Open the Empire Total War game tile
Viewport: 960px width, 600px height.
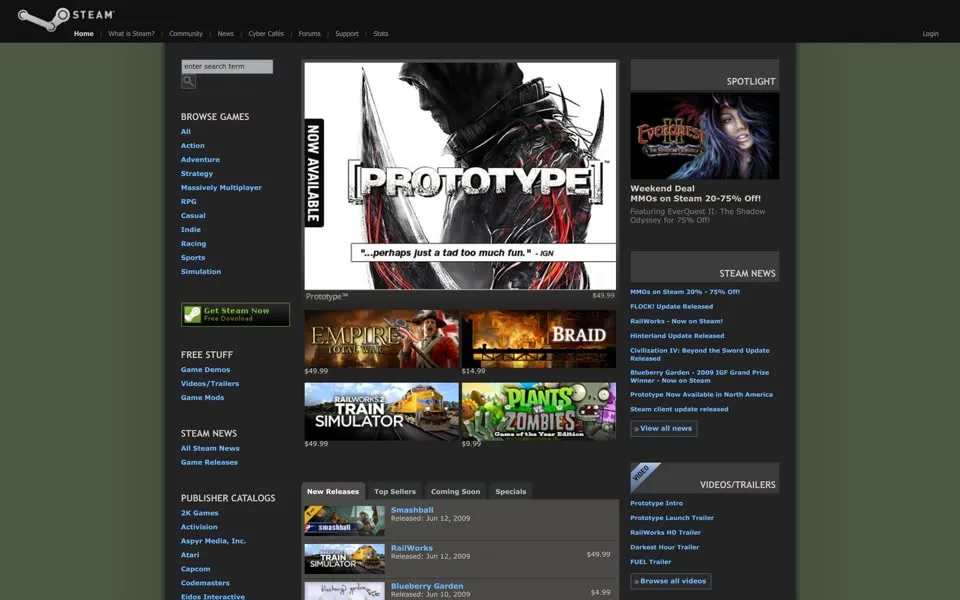381,339
